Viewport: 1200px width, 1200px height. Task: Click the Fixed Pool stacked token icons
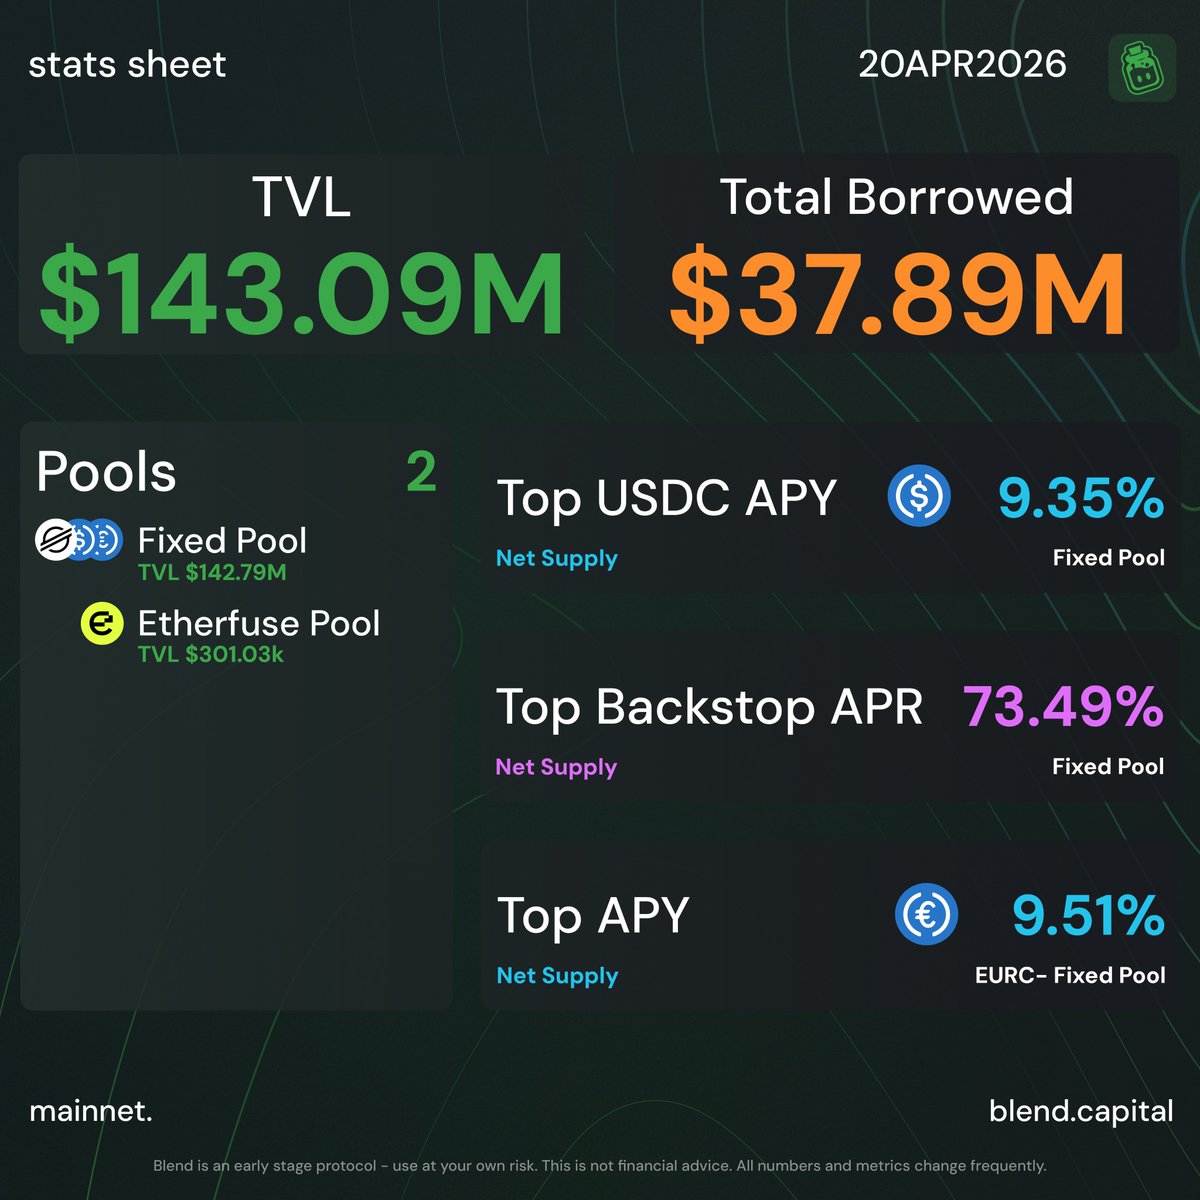(79, 540)
